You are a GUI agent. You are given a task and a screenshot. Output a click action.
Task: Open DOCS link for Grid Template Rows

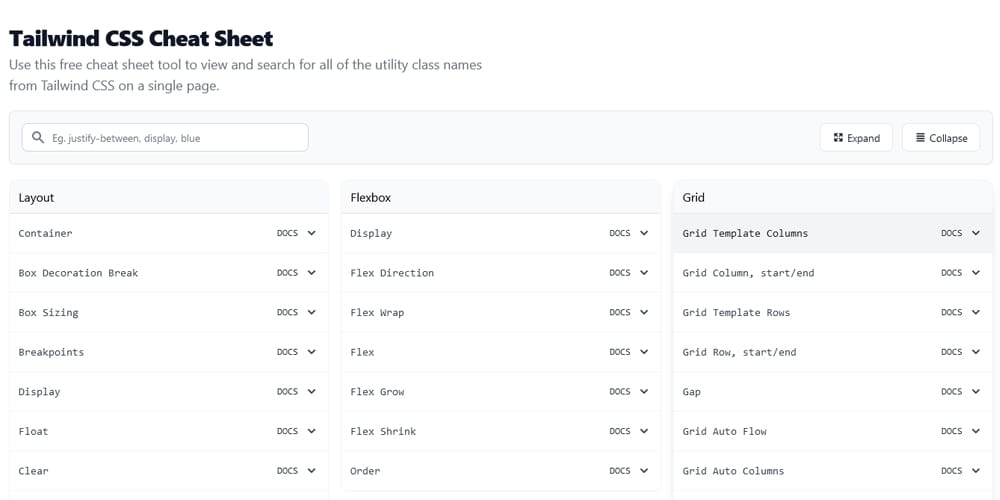(x=952, y=312)
